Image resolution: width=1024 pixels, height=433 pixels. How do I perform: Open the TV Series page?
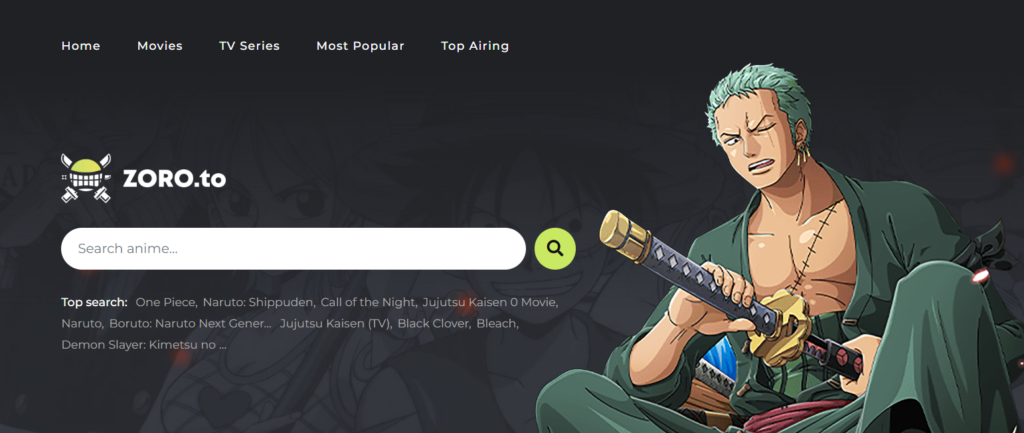point(249,46)
